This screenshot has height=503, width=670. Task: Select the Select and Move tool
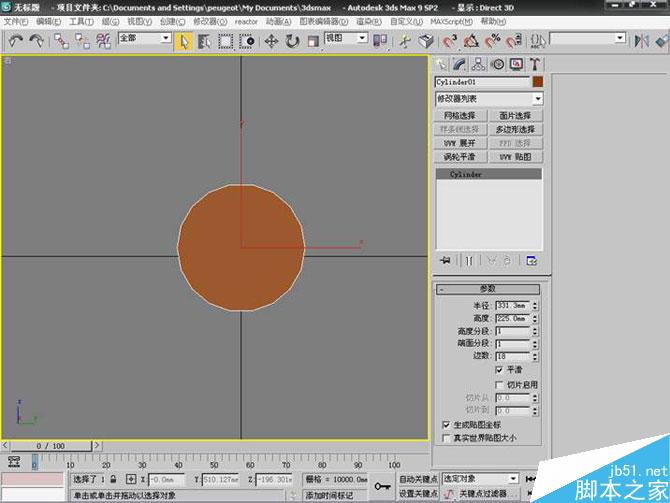pyautogui.click(x=272, y=41)
